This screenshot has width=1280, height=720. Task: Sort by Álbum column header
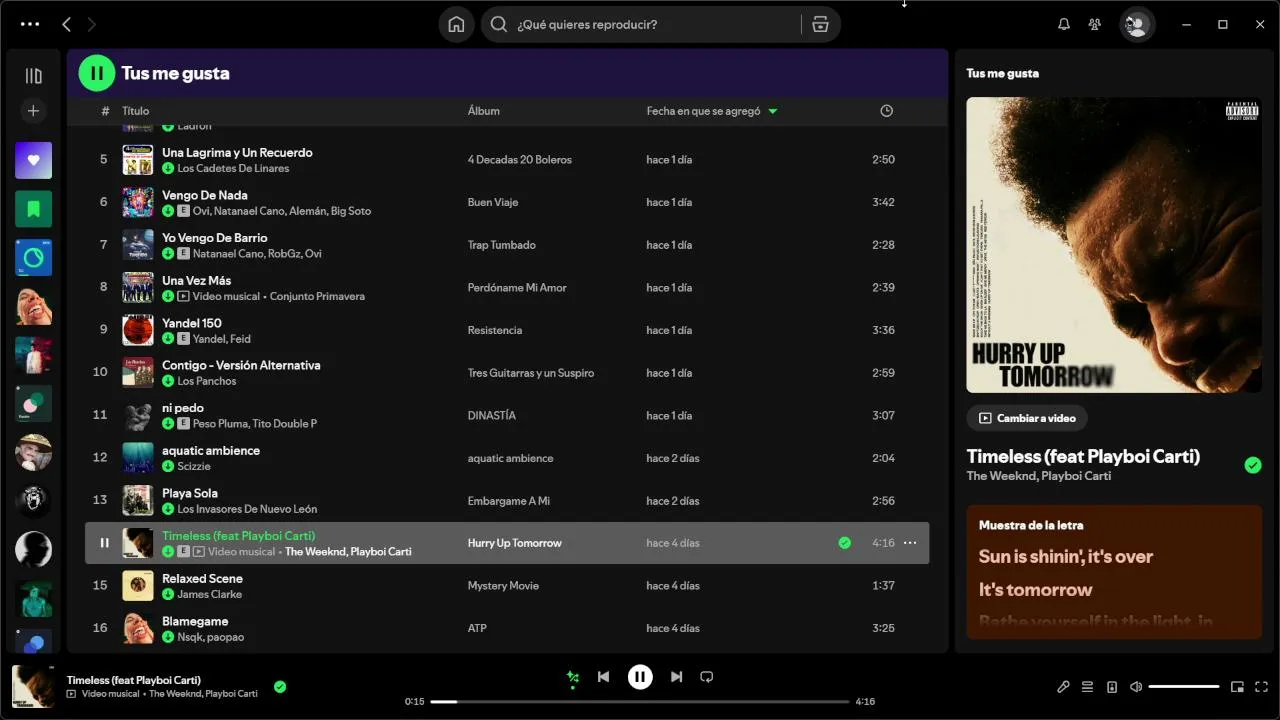(484, 111)
